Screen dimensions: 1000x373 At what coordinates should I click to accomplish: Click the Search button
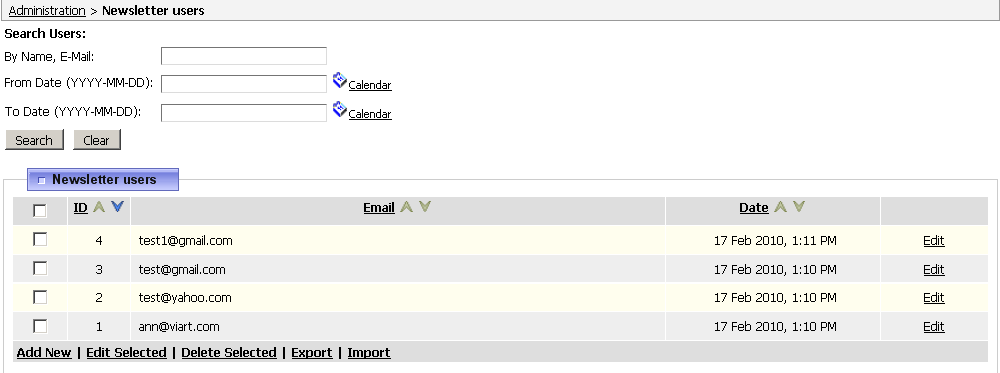click(34, 140)
